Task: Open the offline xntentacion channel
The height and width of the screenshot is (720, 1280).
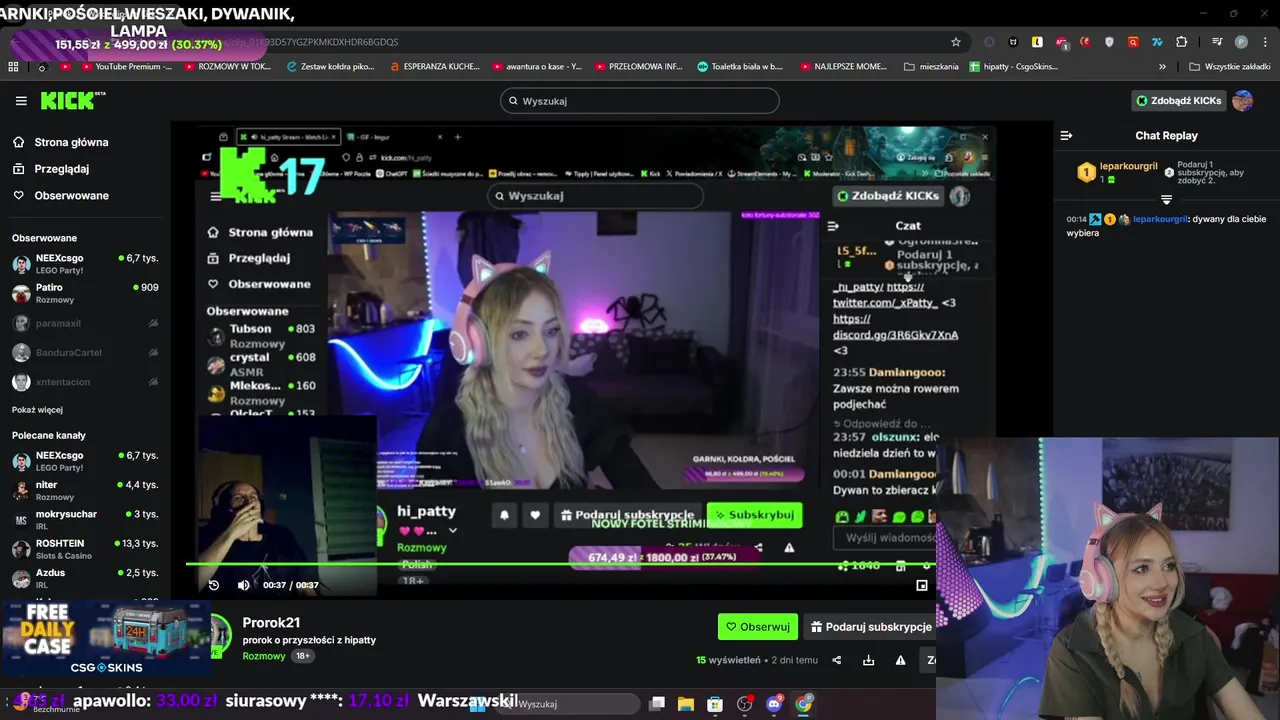Action: (84, 382)
